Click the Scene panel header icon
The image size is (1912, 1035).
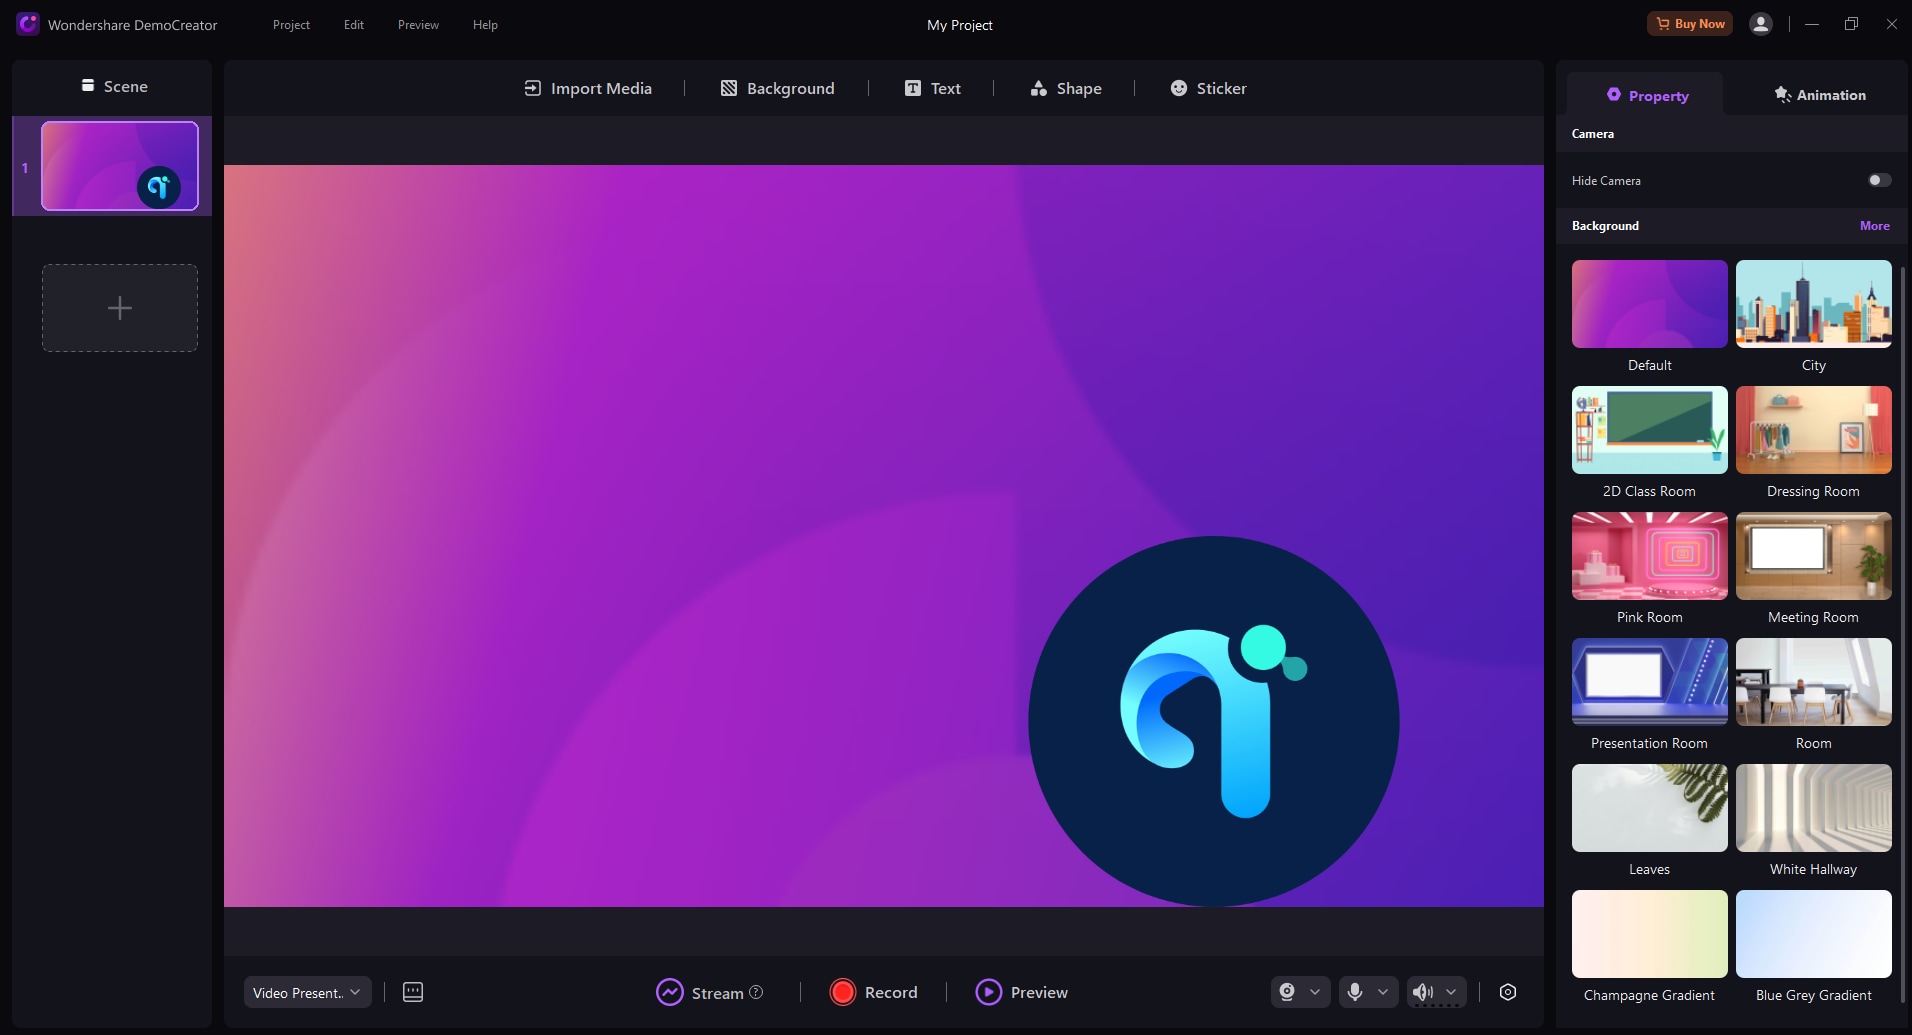[x=88, y=86]
